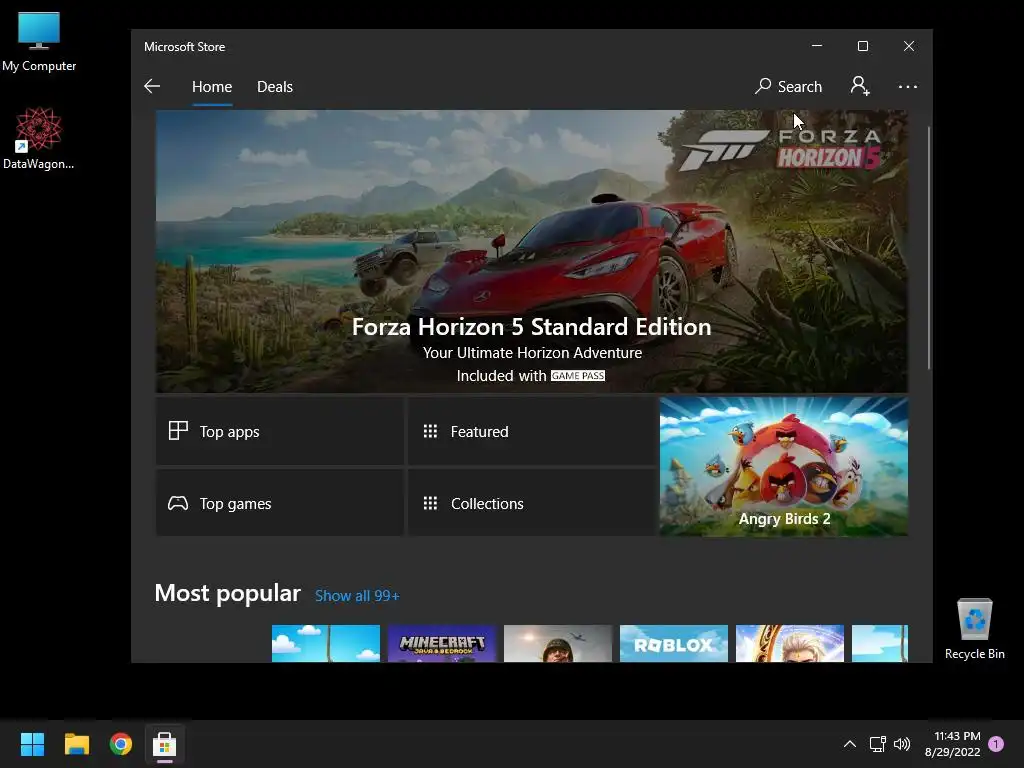Image resolution: width=1024 pixels, height=768 pixels.
Task: Open network status in system tray
Action: (877, 744)
